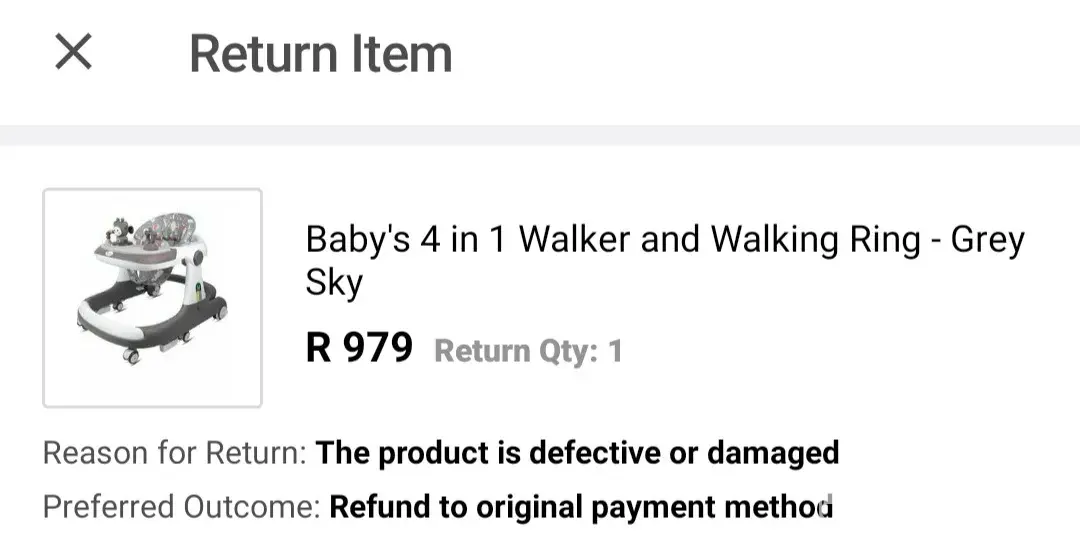Choose "Refund to original payment method" text
1080x546 pixels.
(581, 507)
